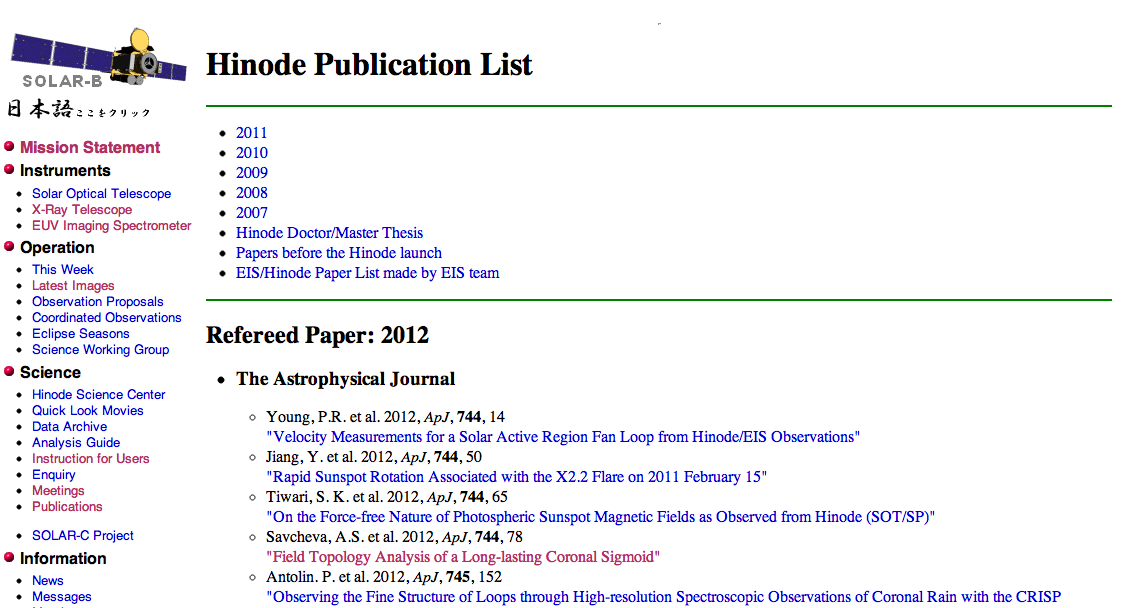Open the Velocity Measurements Fan Loop paper
Image resolution: width=1122 pixels, height=608 pixels.
pos(562,437)
